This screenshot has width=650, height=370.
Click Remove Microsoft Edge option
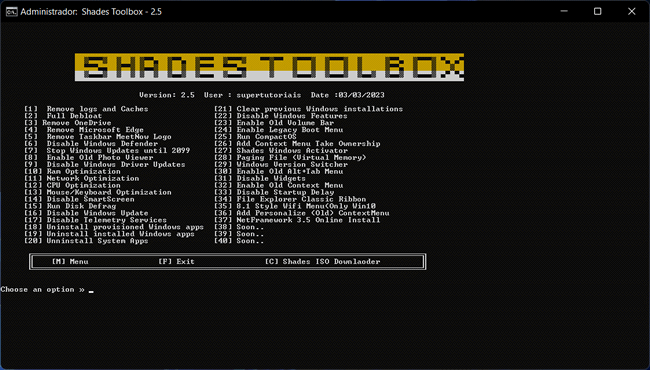pyautogui.click(x=84, y=130)
